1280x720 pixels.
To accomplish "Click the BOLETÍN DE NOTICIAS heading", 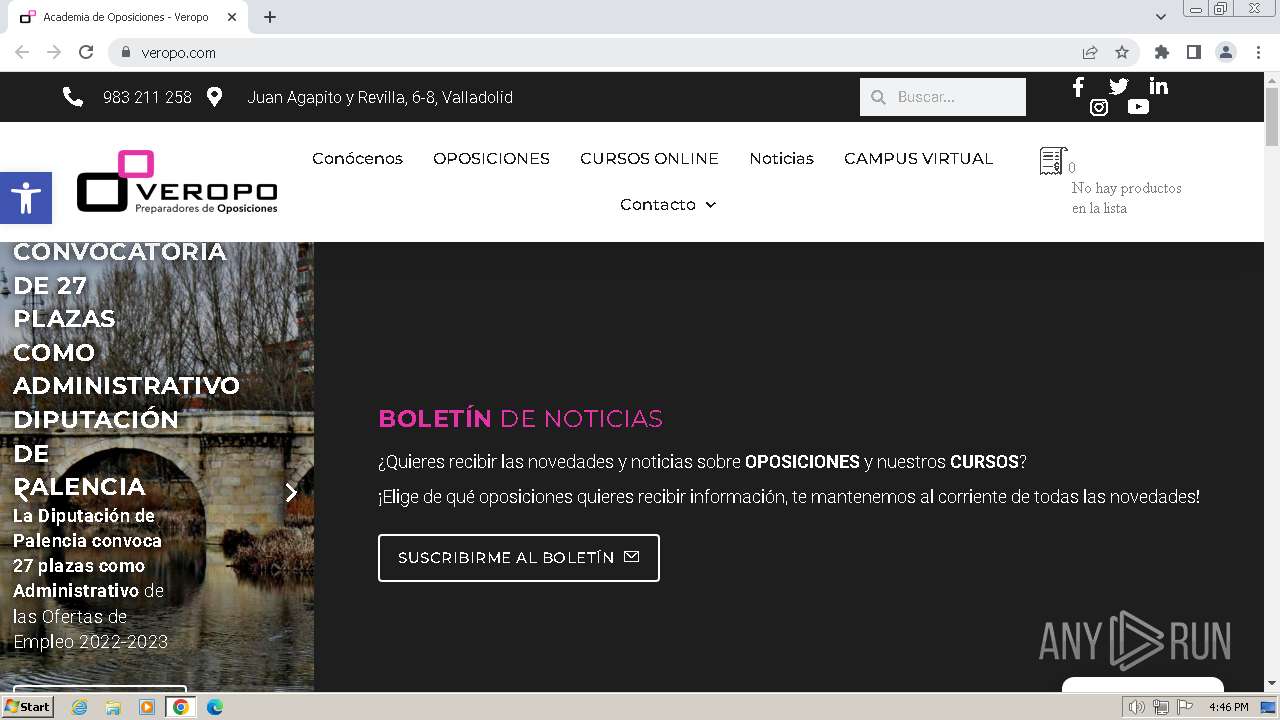I will pos(520,418).
